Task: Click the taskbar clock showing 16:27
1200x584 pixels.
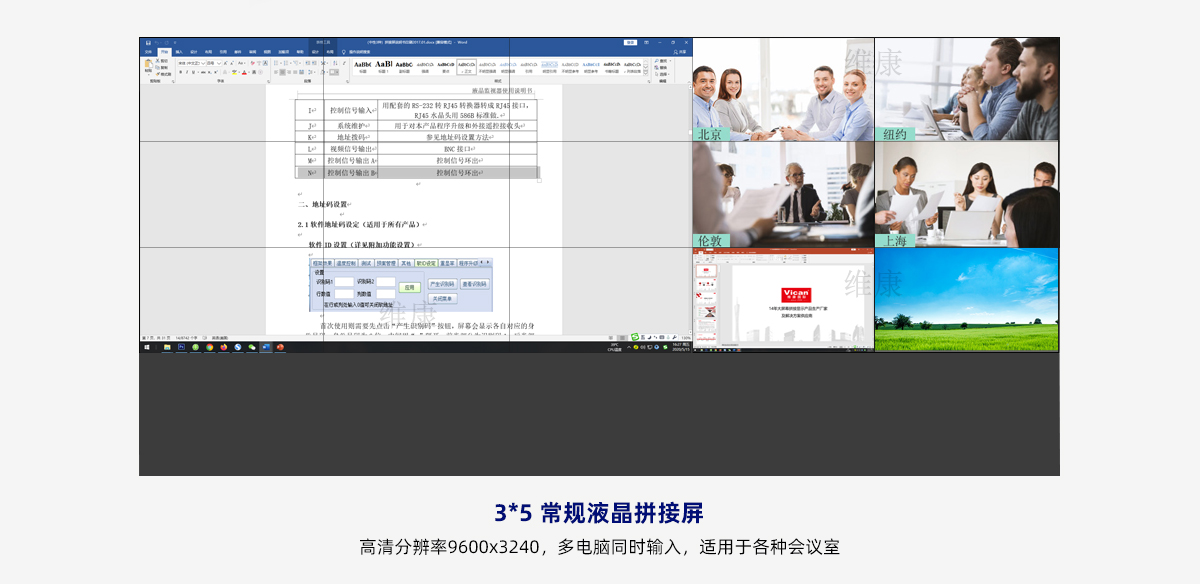Action: (x=681, y=347)
